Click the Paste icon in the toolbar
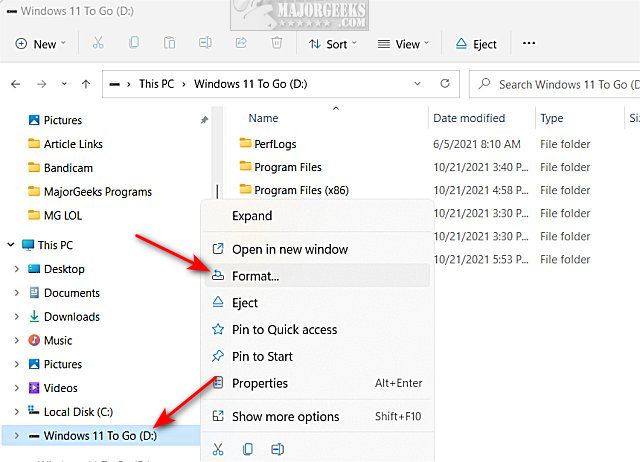 point(169,43)
